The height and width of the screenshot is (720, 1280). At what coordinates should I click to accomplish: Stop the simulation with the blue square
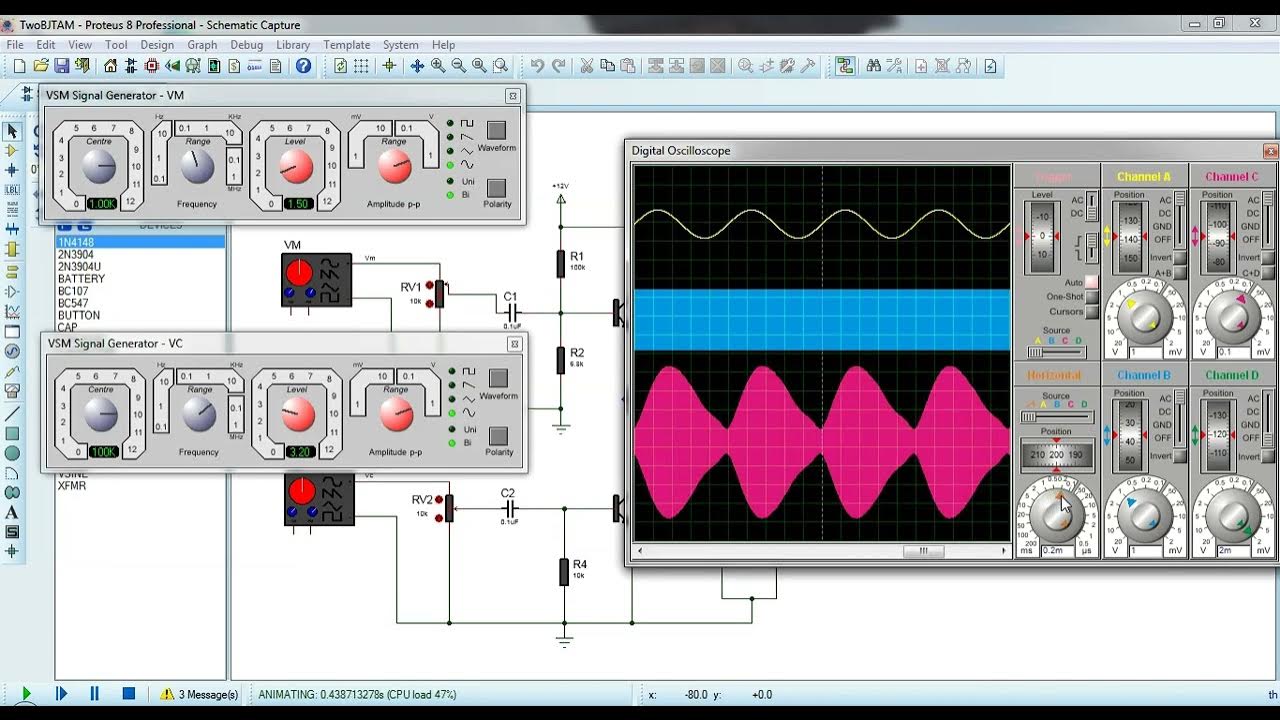click(129, 693)
